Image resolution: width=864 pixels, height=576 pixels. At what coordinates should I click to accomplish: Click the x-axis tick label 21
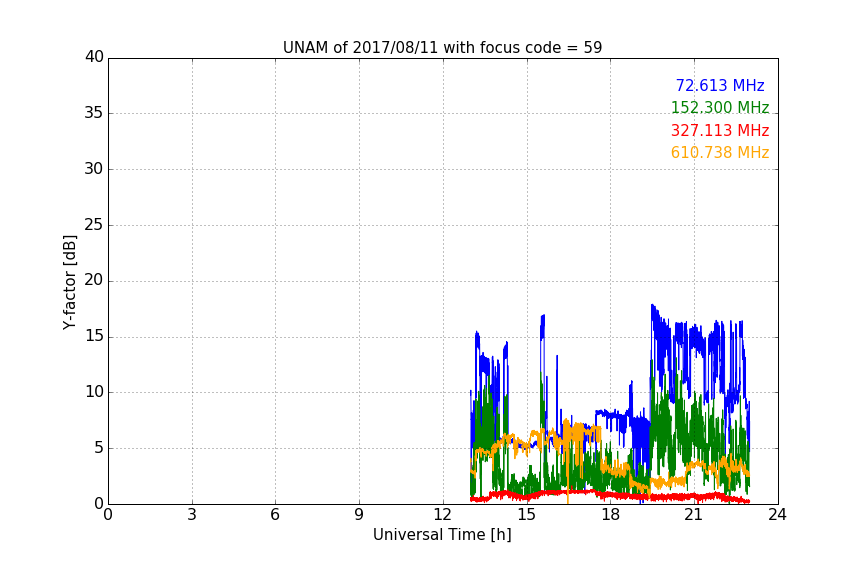(694, 515)
